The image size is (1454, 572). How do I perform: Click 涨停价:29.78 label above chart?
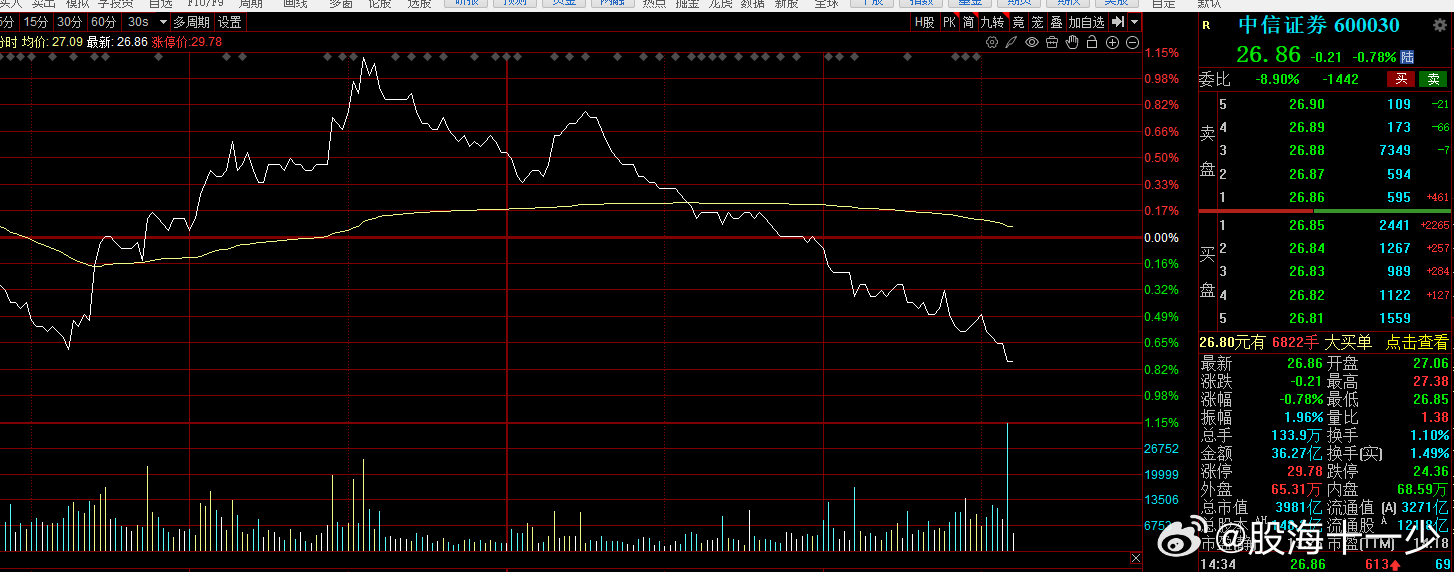(x=187, y=42)
